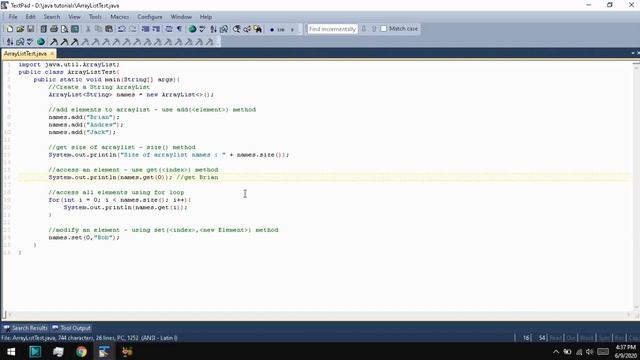The height and width of the screenshot is (360, 640).
Task: Open the Edit menu
Action: click(30, 17)
